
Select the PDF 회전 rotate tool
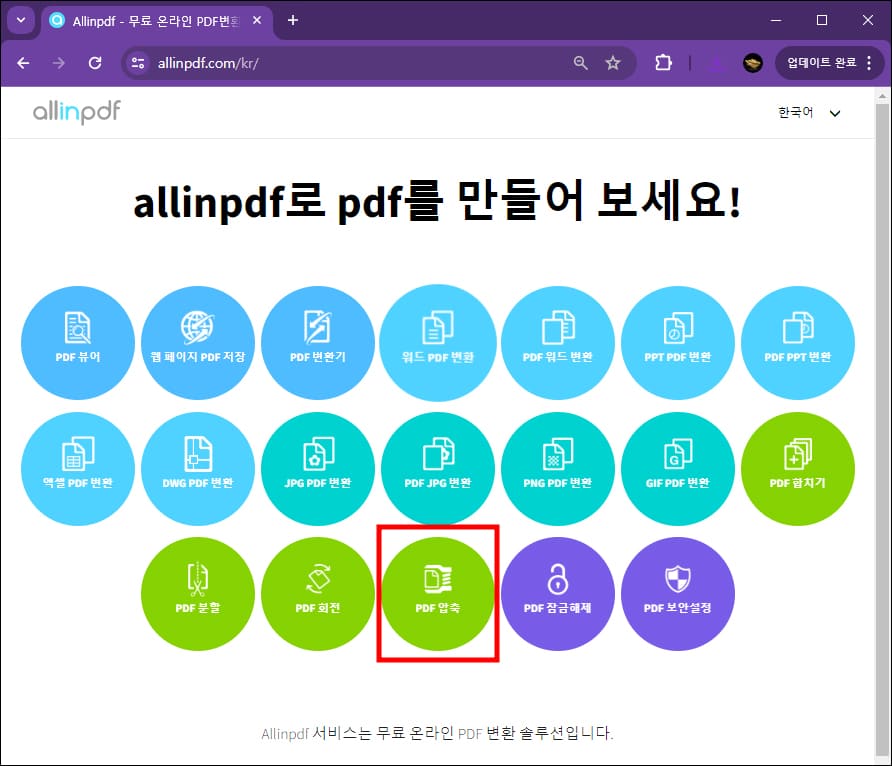(318, 593)
